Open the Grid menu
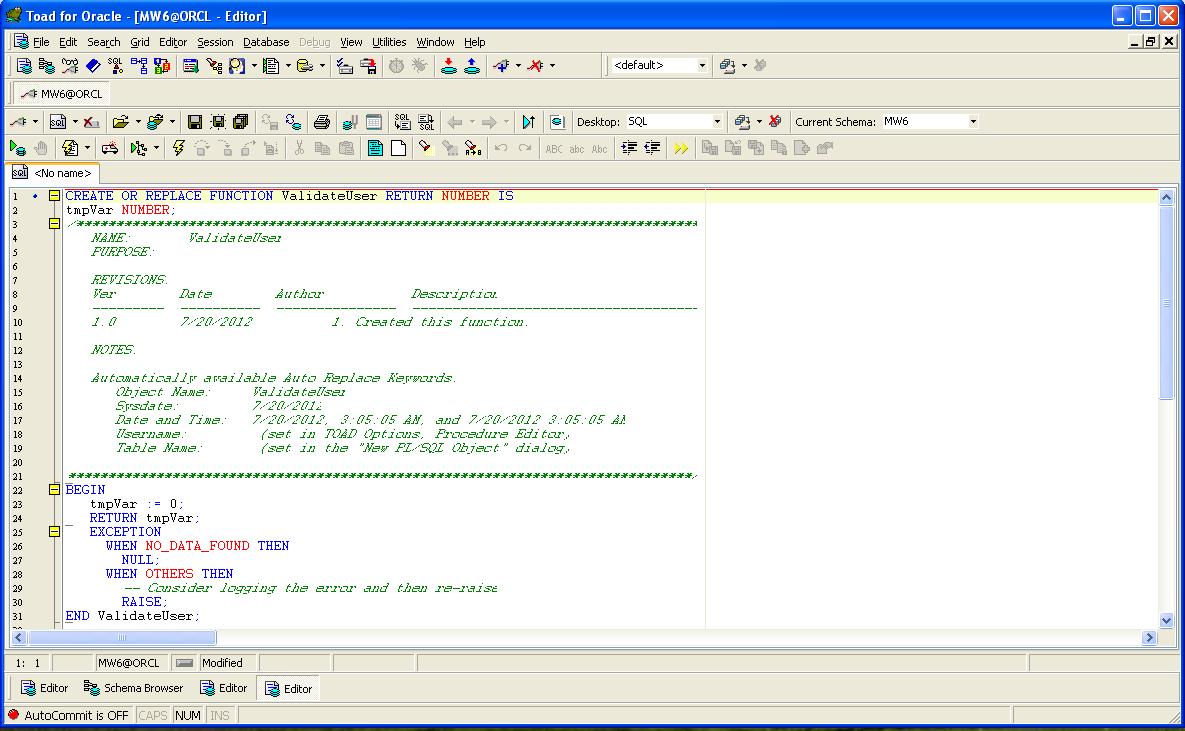This screenshot has height=731, width=1185. click(140, 42)
